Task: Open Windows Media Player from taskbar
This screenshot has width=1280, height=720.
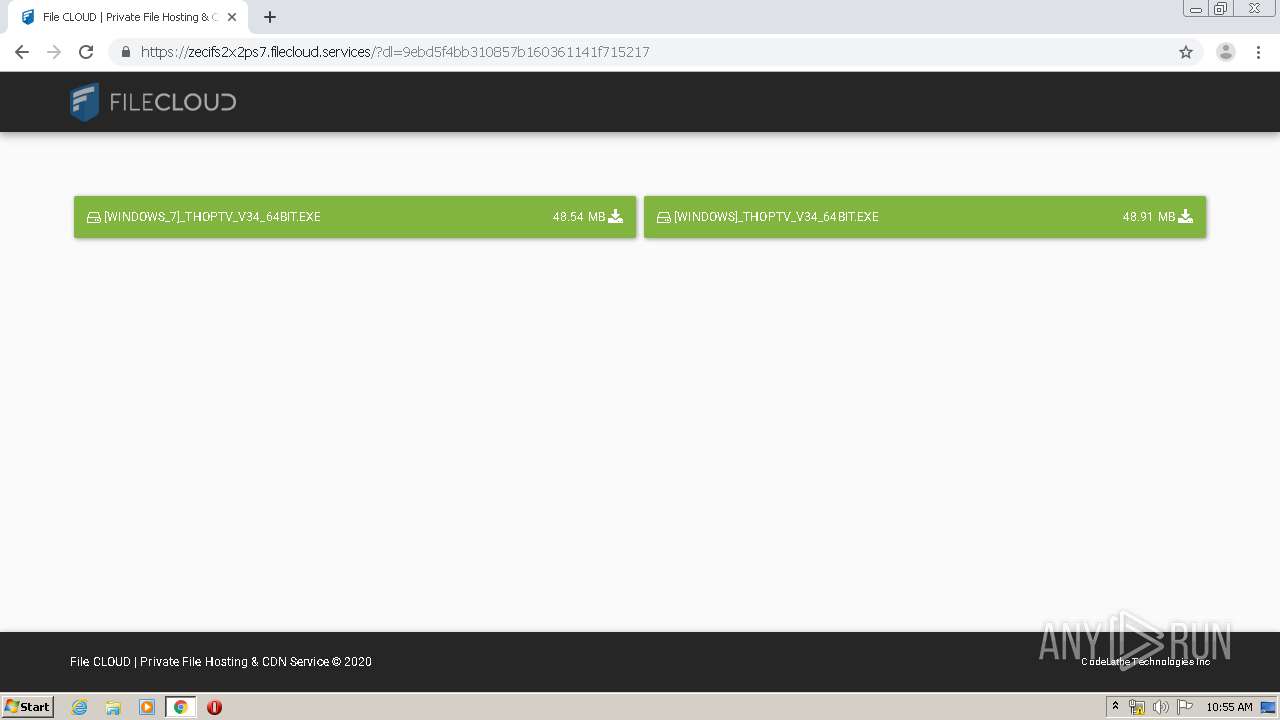Action: (147, 707)
